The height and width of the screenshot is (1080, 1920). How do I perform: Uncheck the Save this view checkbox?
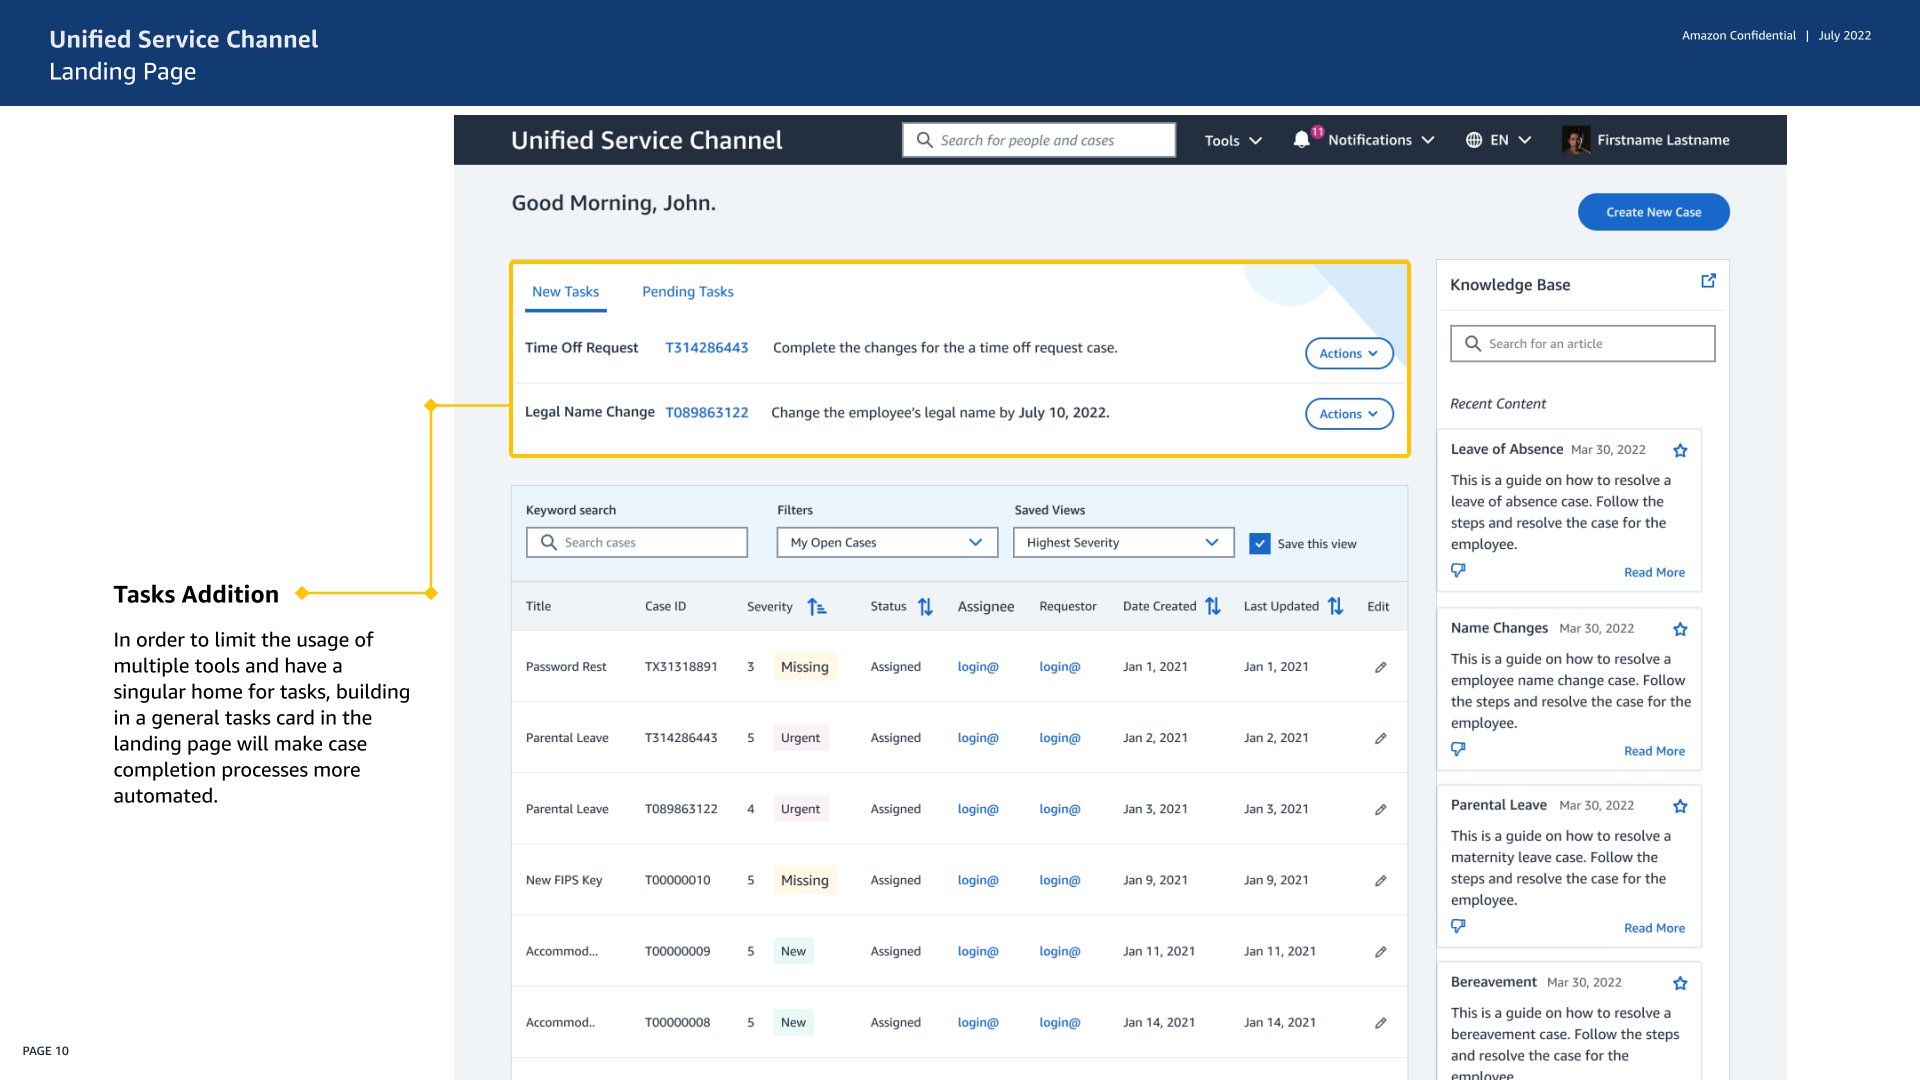point(1259,543)
